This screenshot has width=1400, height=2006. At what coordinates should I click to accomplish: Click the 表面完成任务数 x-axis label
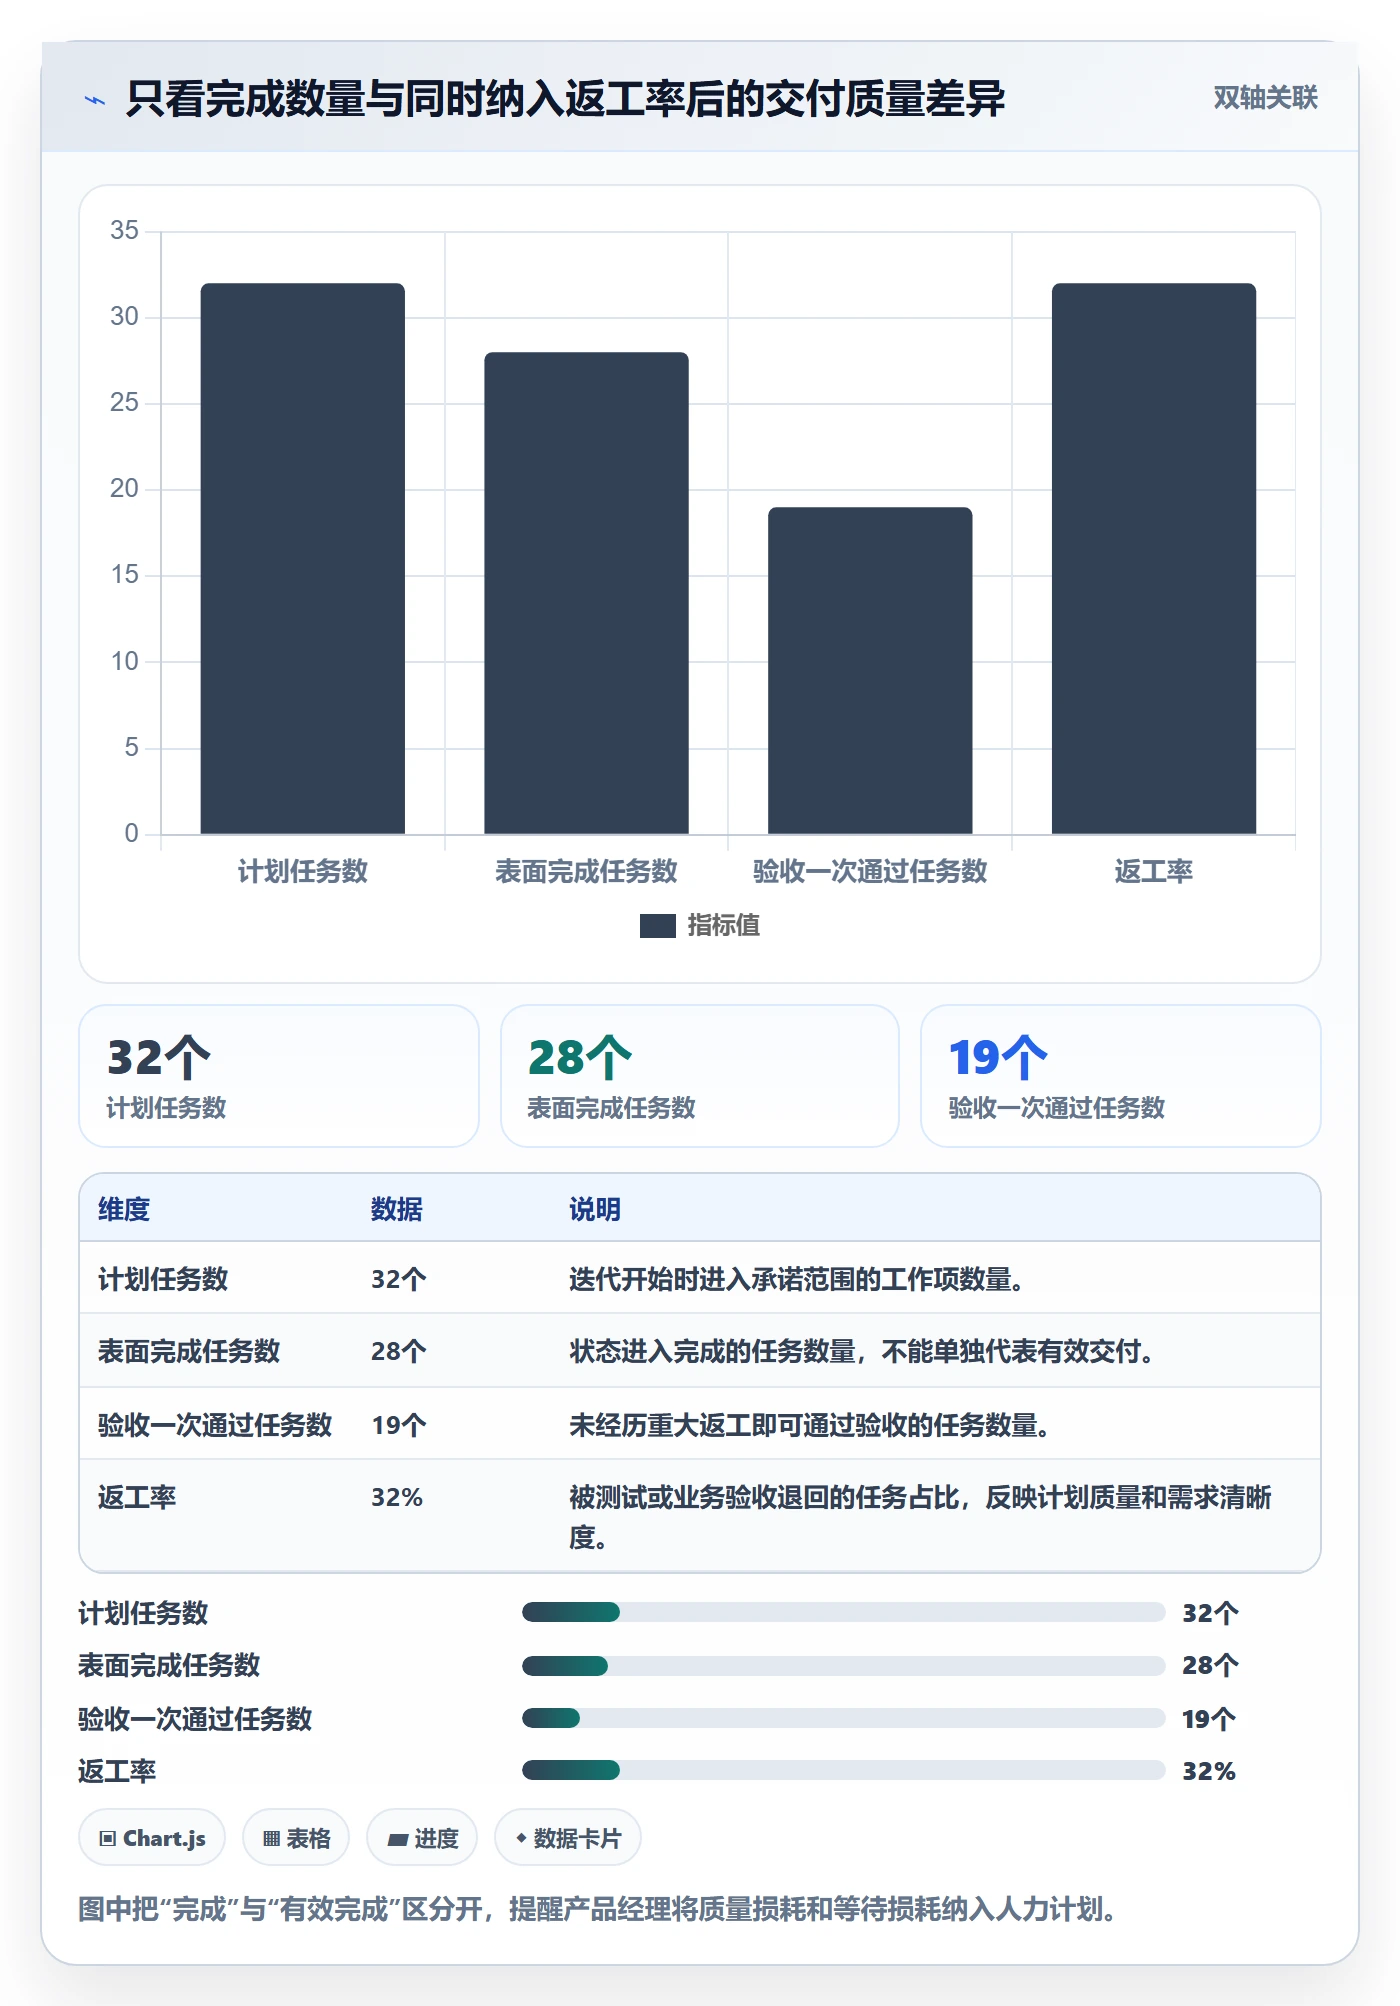tap(587, 871)
